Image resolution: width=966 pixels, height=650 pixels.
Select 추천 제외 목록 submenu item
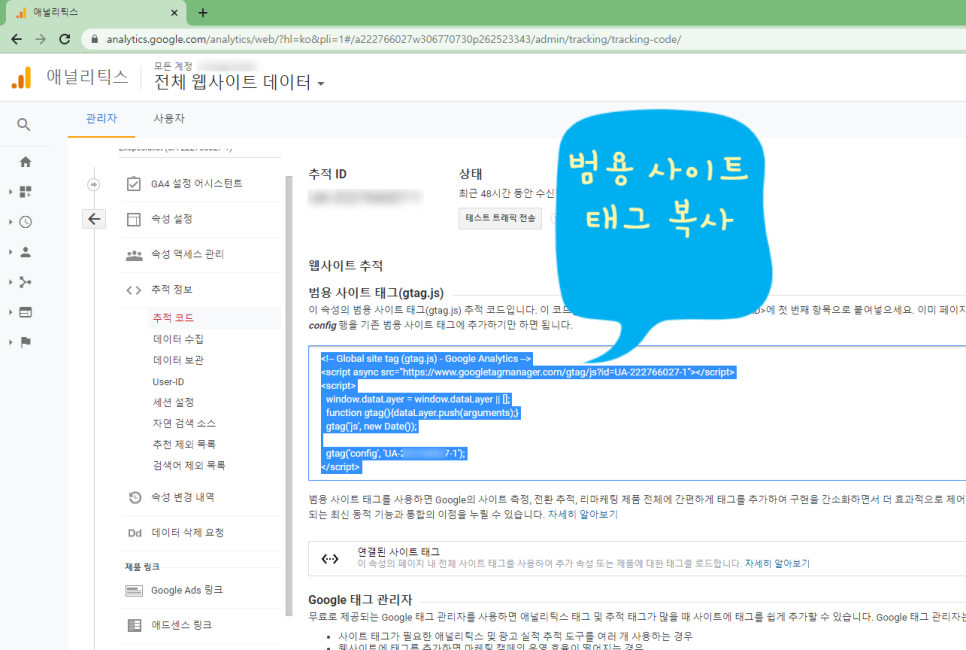coord(184,444)
